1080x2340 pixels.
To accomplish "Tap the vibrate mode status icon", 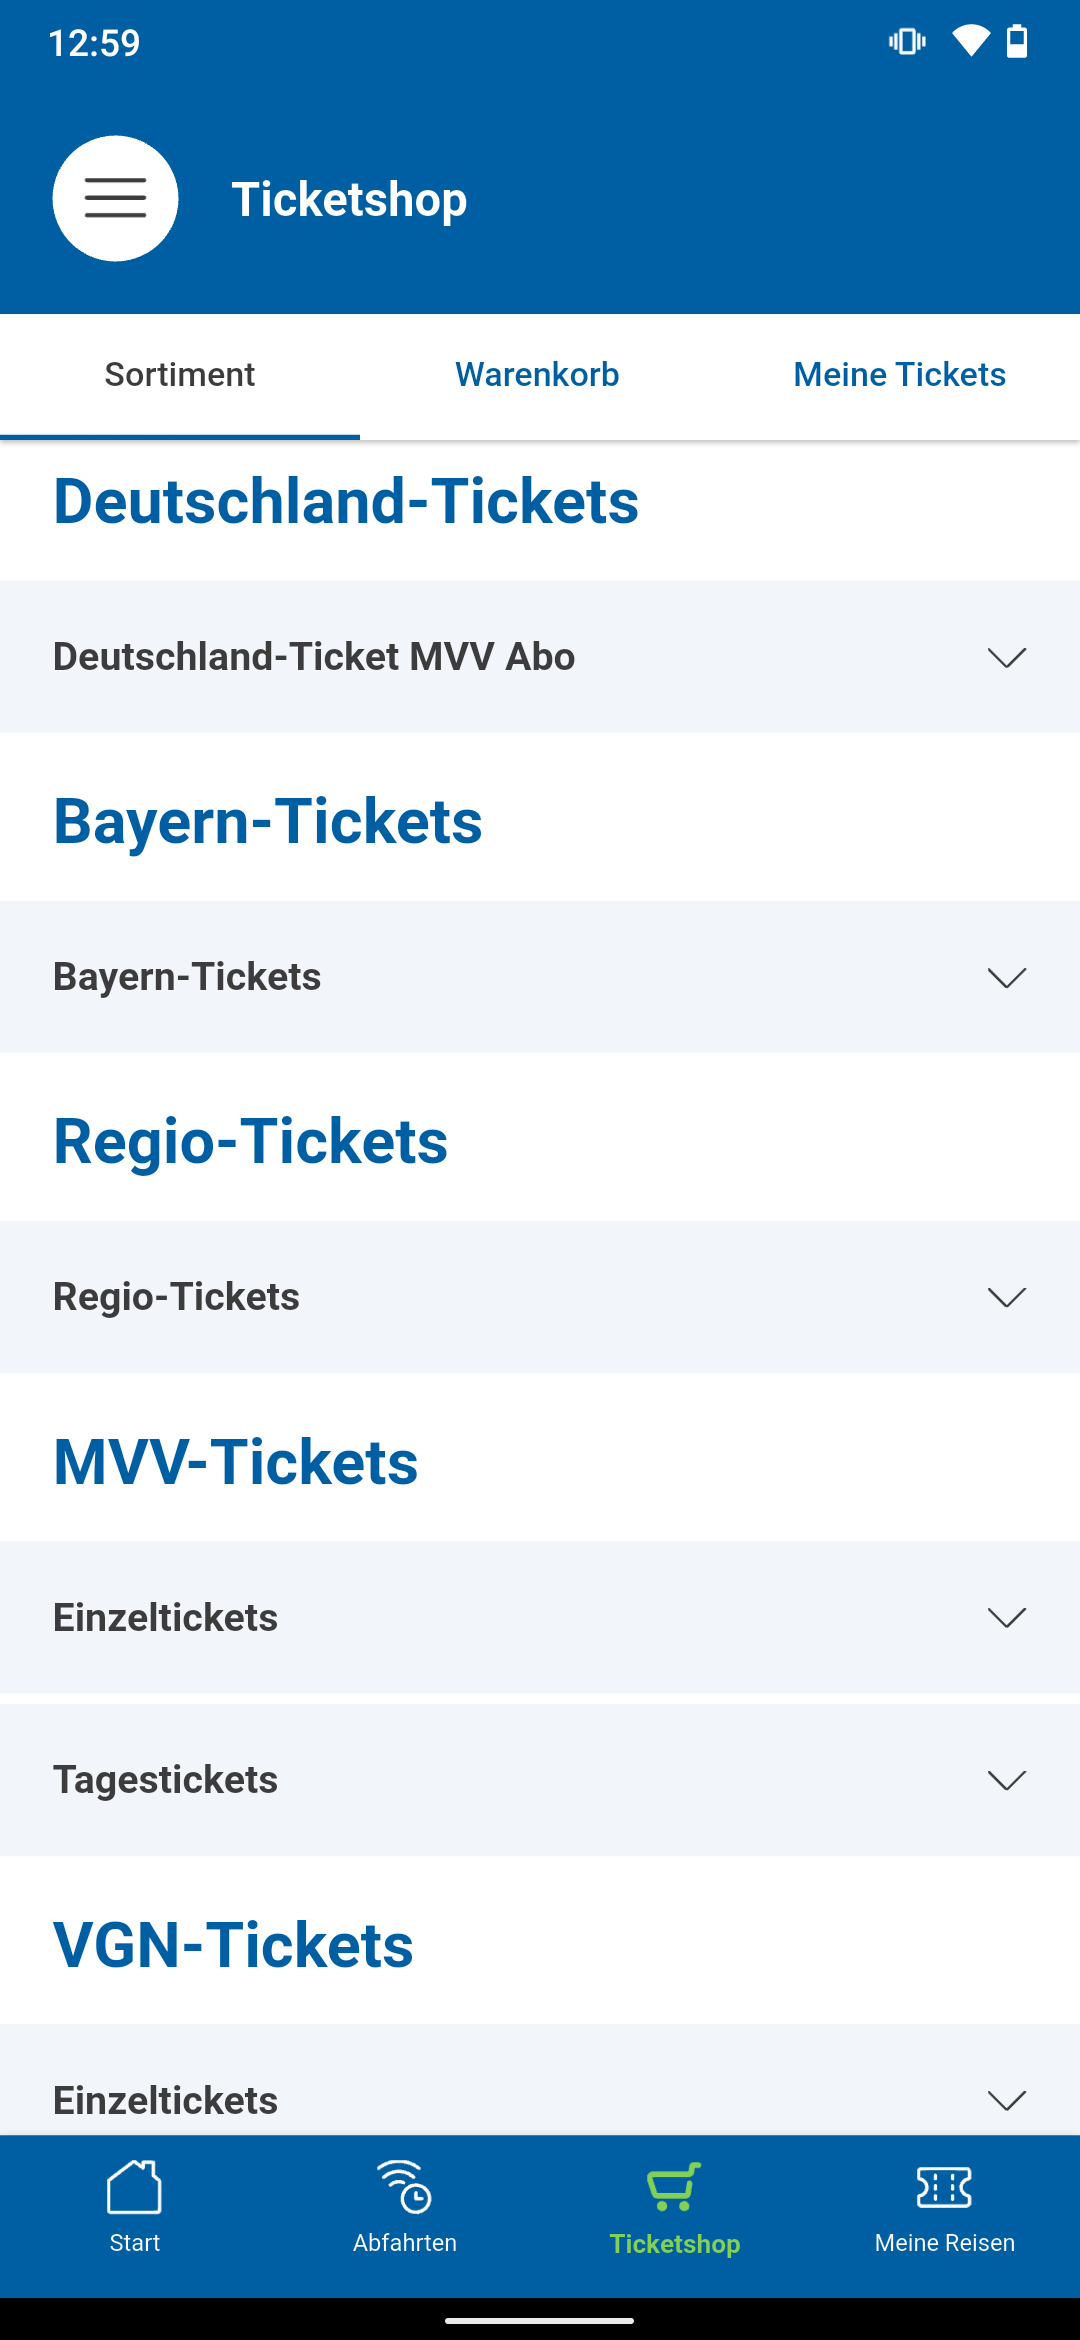I will pyautogui.click(x=907, y=41).
